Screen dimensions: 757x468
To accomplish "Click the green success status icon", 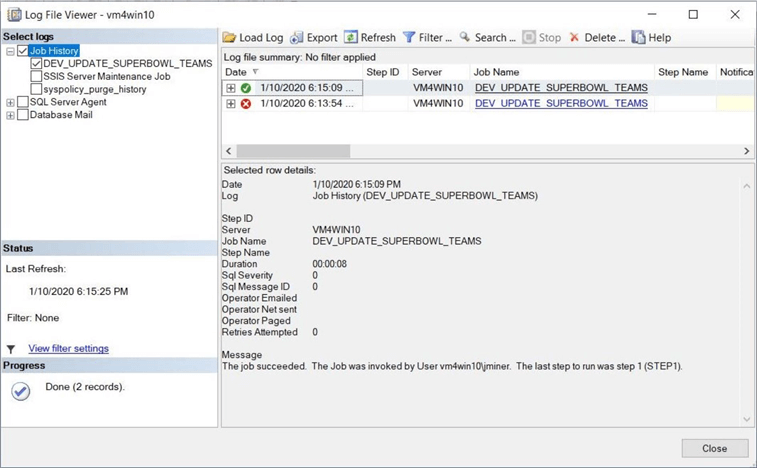I will click(x=246, y=88).
